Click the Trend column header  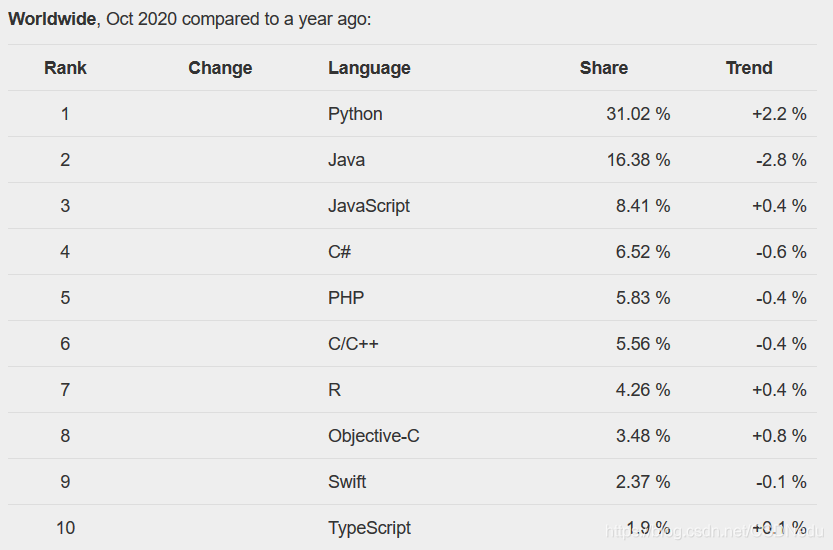click(x=749, y=68)
